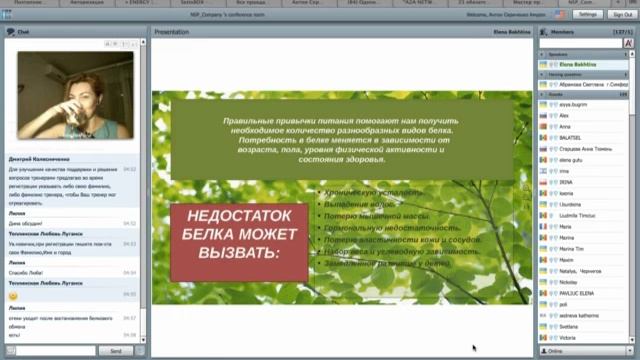
Task: Click the presentation slide
Action: click(x=342, y=198)
